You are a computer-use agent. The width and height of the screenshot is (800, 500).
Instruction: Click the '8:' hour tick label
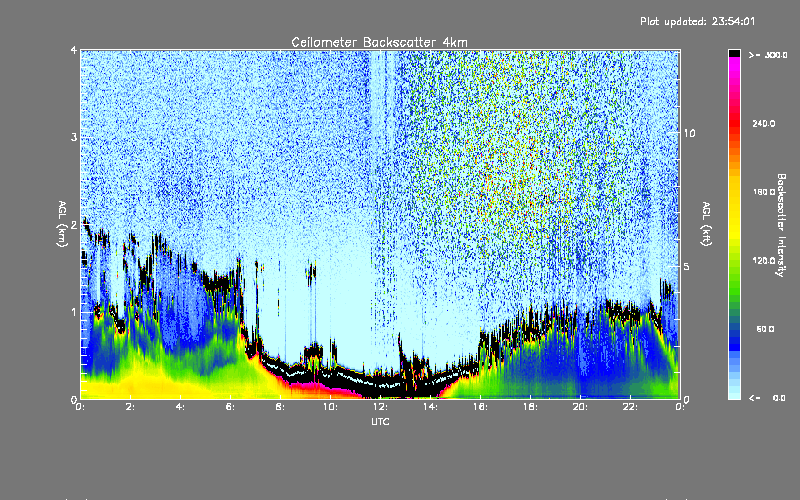280,407
